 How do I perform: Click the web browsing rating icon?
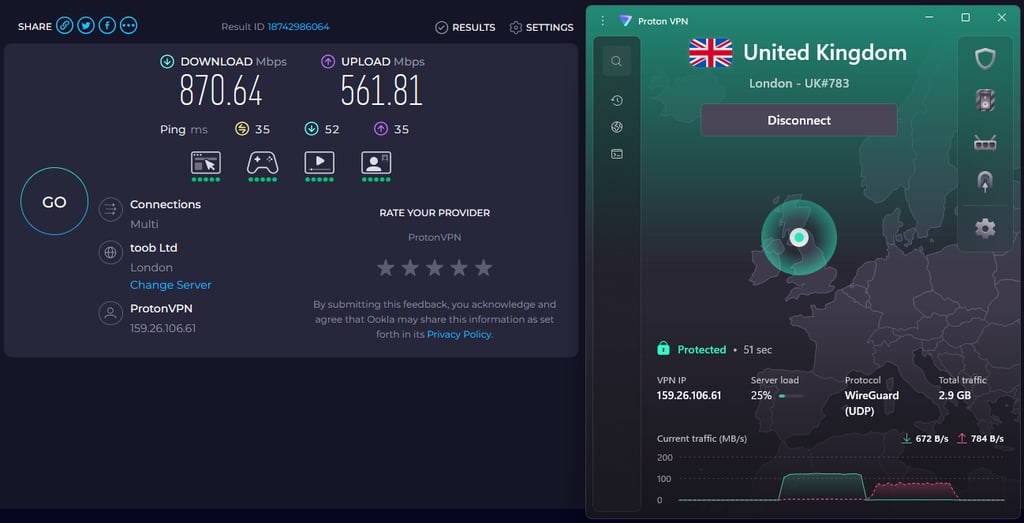(x=206, y=163)
